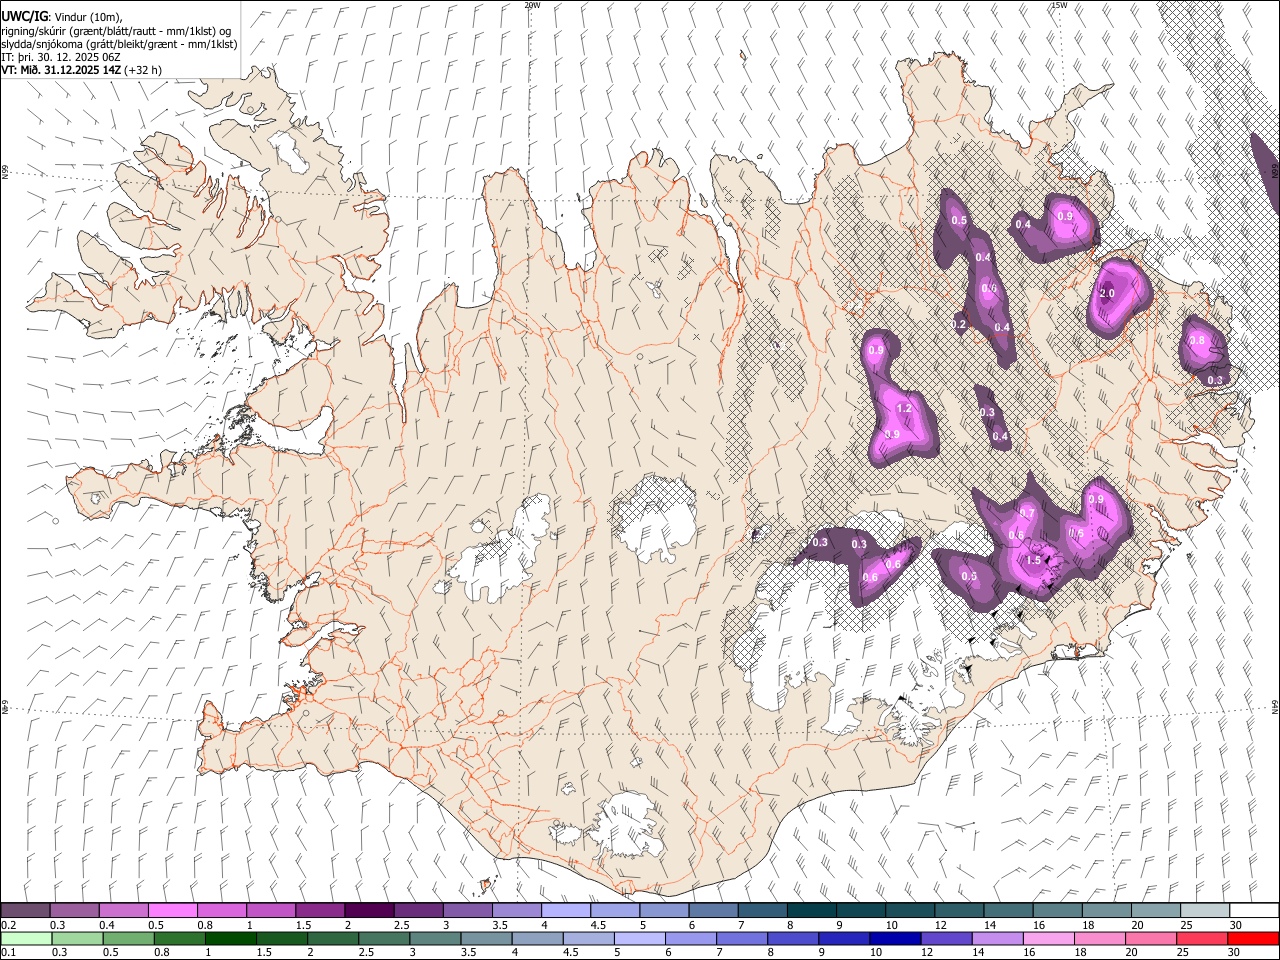Click the '0.8' snowfall value near the east coast
The width and height of the screenshot is (1280, 960).
click(1196, 341)
